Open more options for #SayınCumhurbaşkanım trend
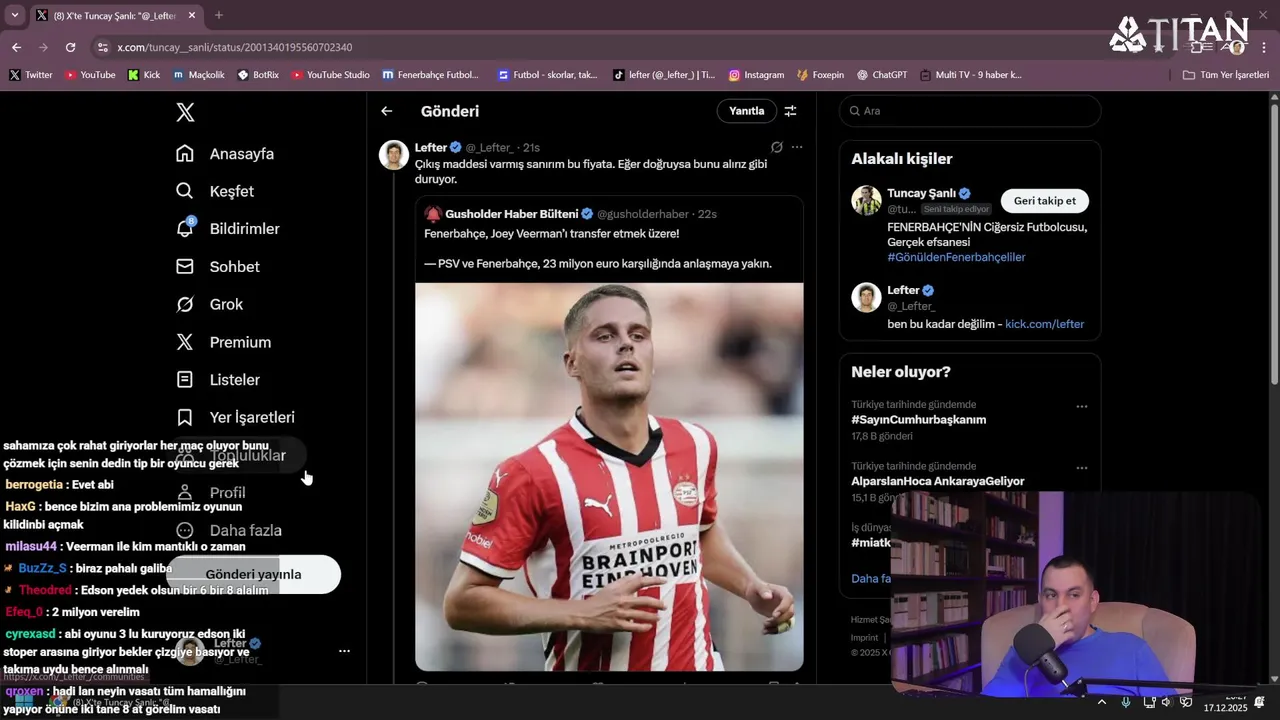This screenshot has width=1280, height=720. coord(1081,407)
